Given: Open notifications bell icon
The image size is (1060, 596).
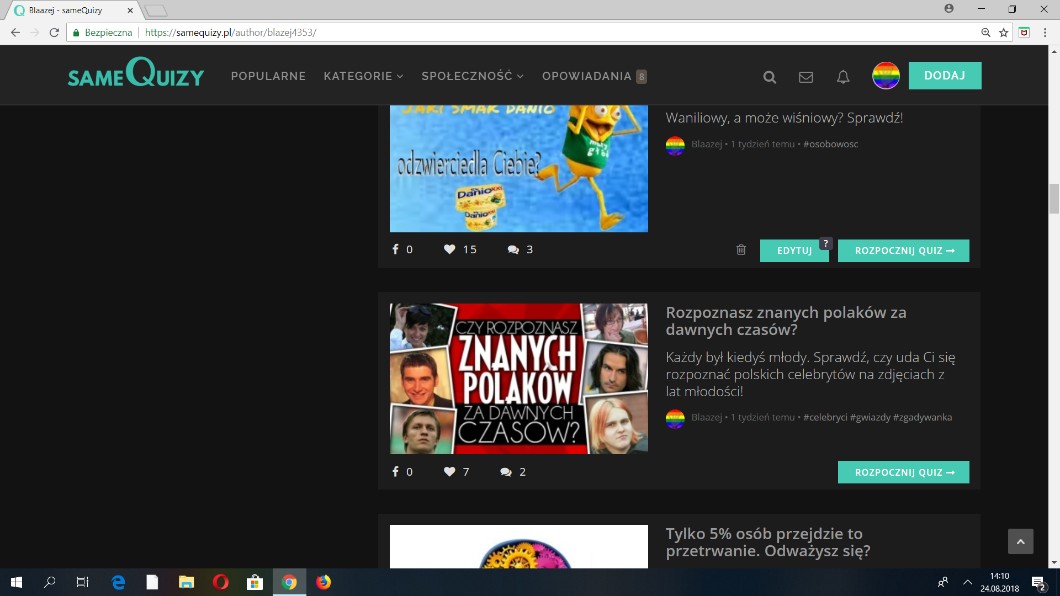Looking at the screenshot, I should click(843, 77).
